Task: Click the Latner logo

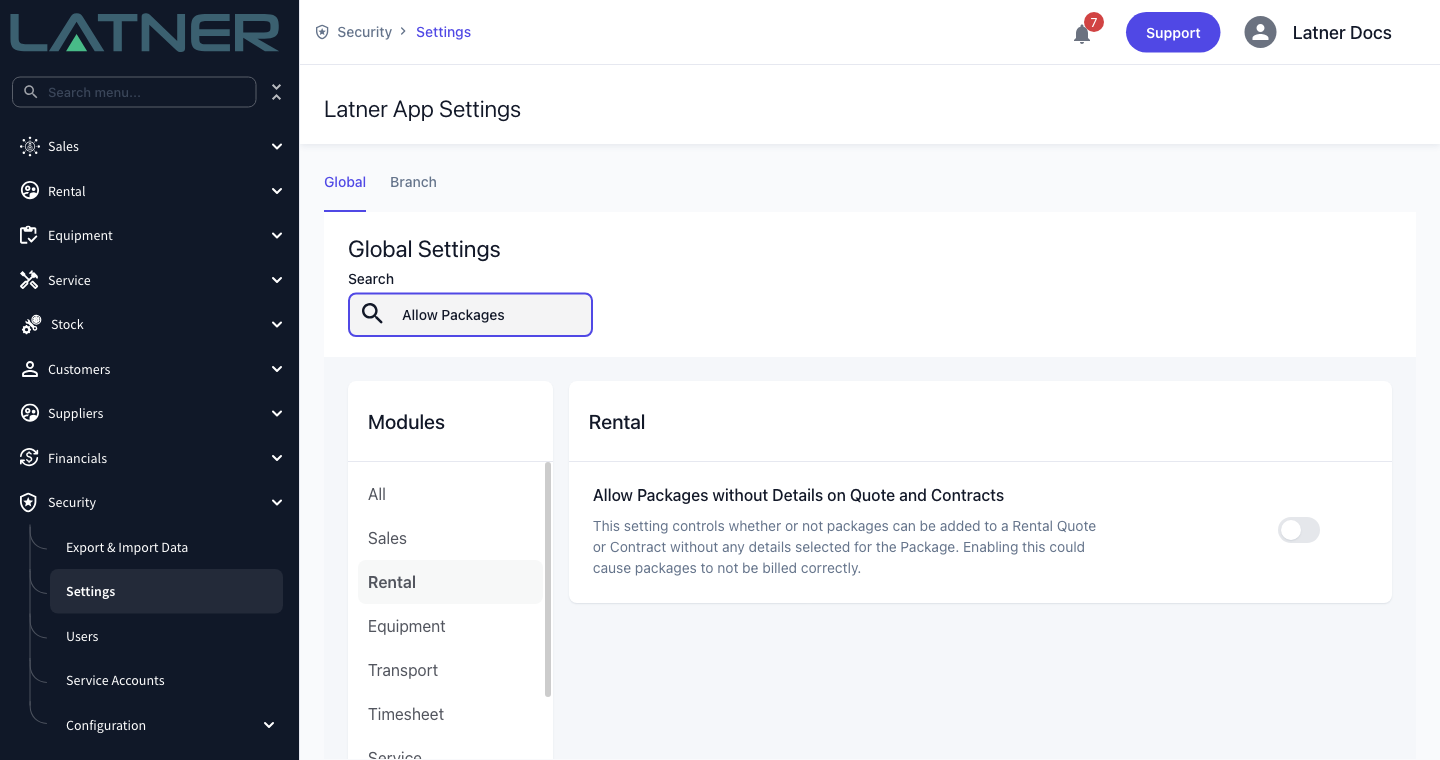Action: (145, 32)
